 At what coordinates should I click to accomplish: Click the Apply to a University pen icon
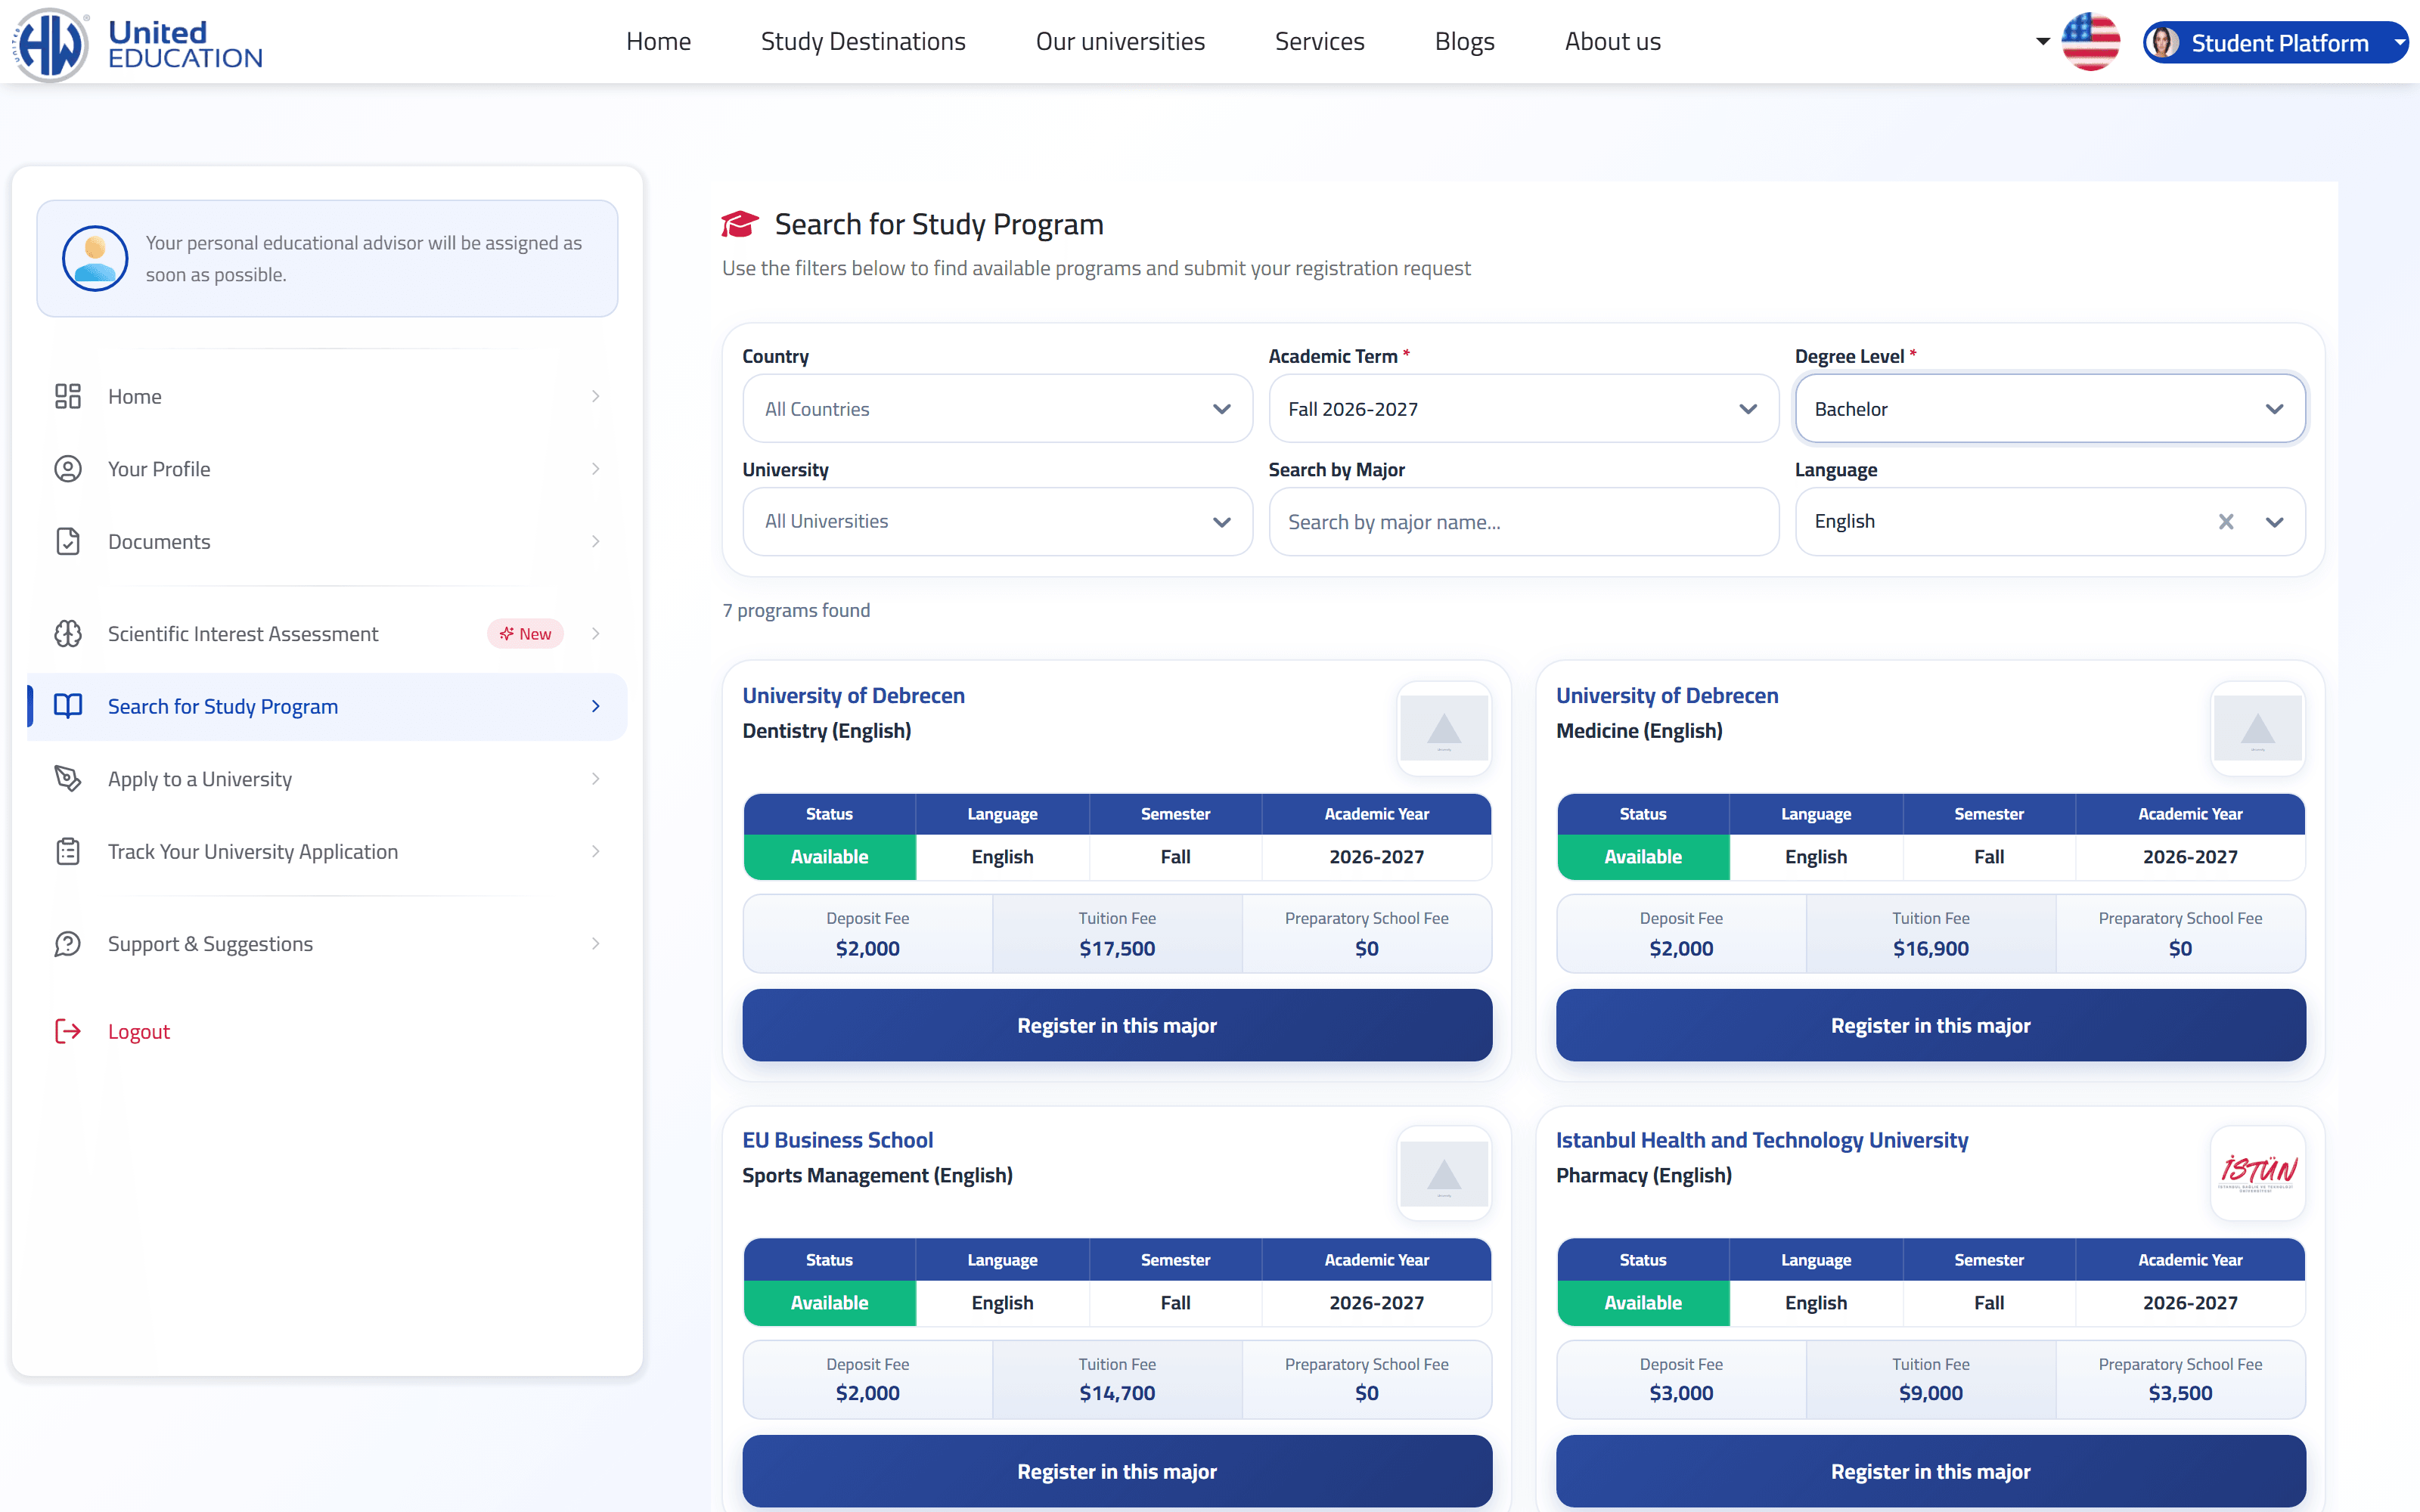68,778
